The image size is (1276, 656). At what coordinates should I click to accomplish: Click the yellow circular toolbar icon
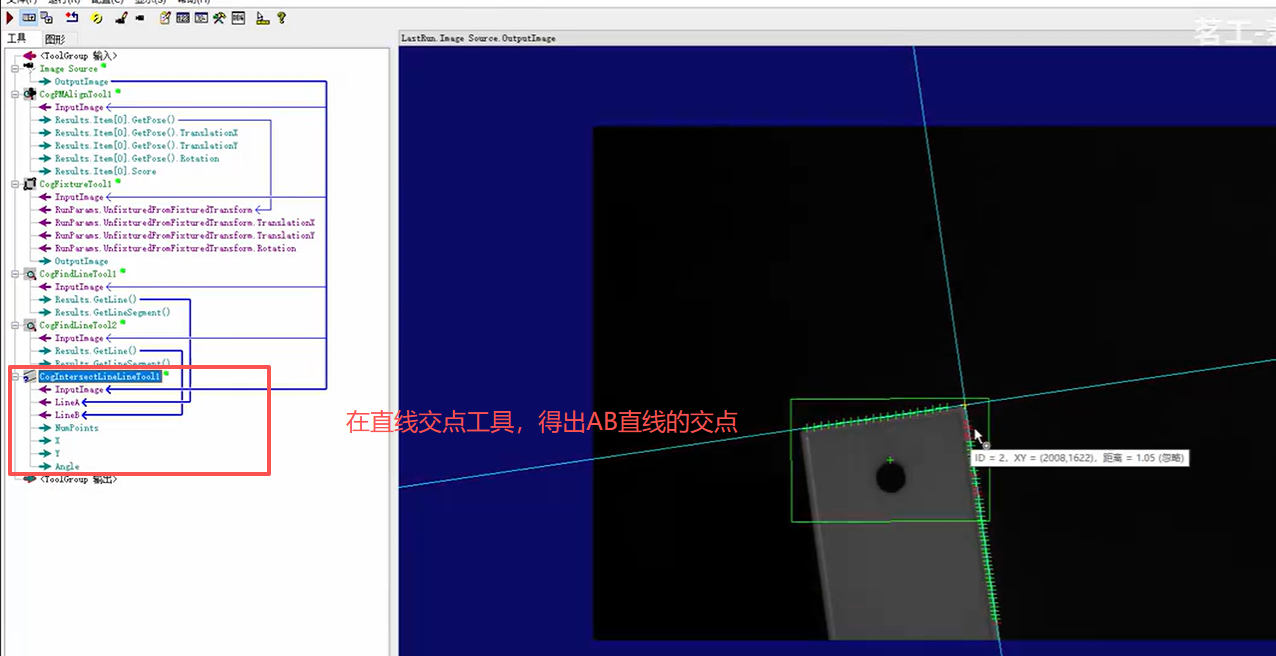pyautogui.click(x=97, y=18)
